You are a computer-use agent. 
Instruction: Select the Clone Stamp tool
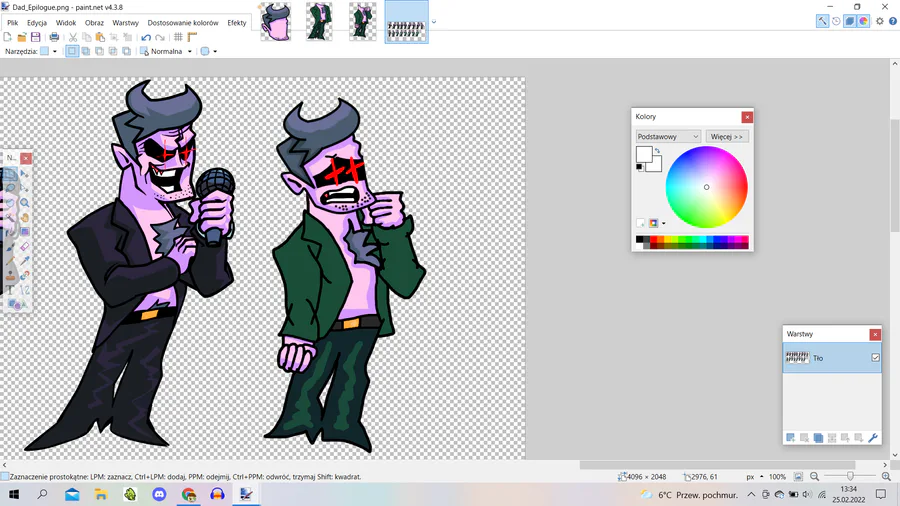click(10, 276)
